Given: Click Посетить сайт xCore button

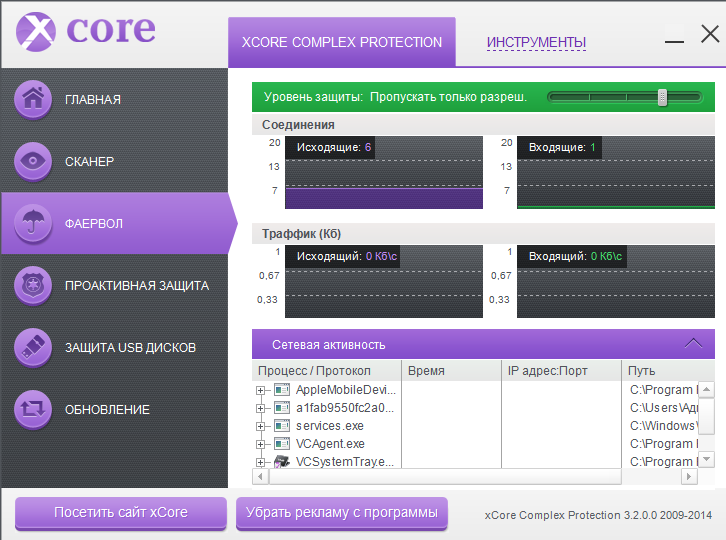Looking at the screenshot, I should 120,513.
